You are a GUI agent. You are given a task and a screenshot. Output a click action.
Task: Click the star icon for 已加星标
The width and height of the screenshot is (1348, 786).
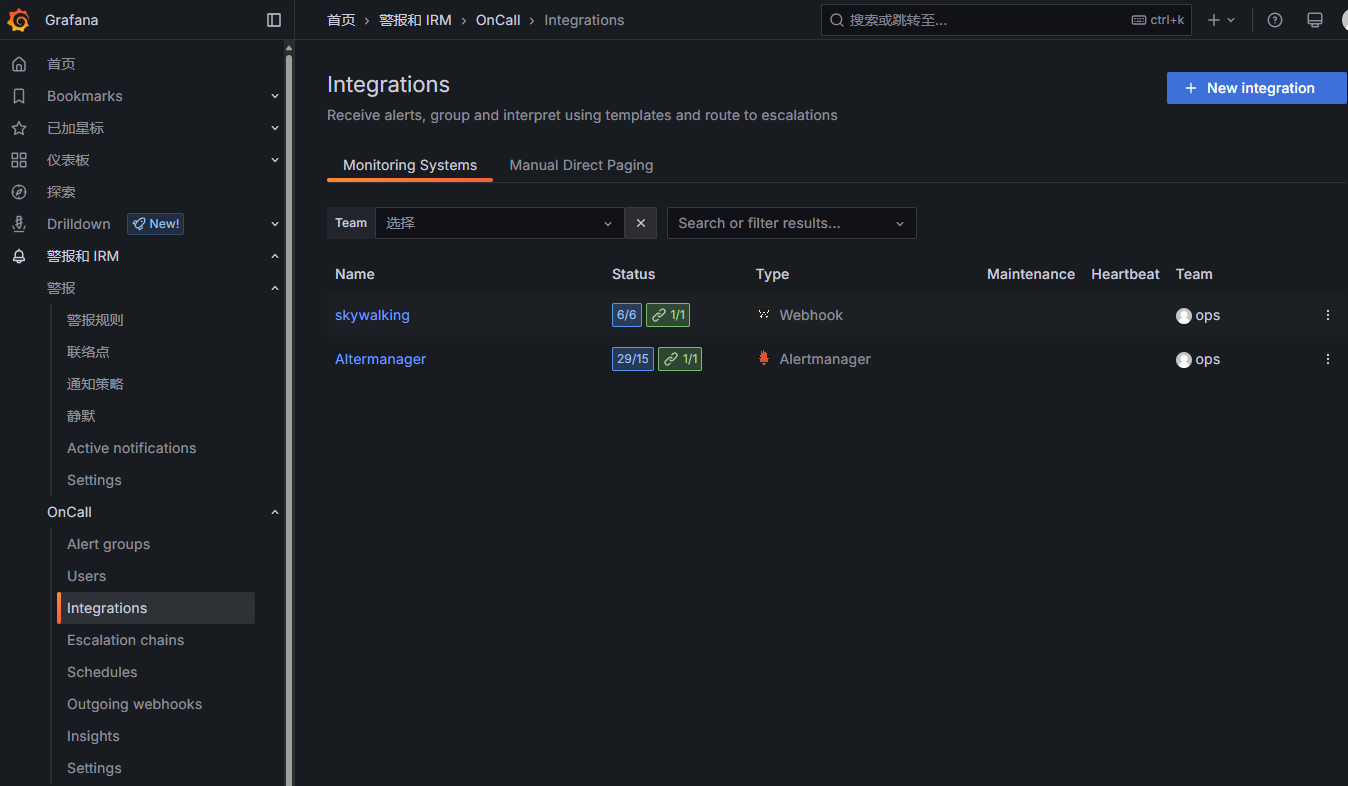[19, 128]
